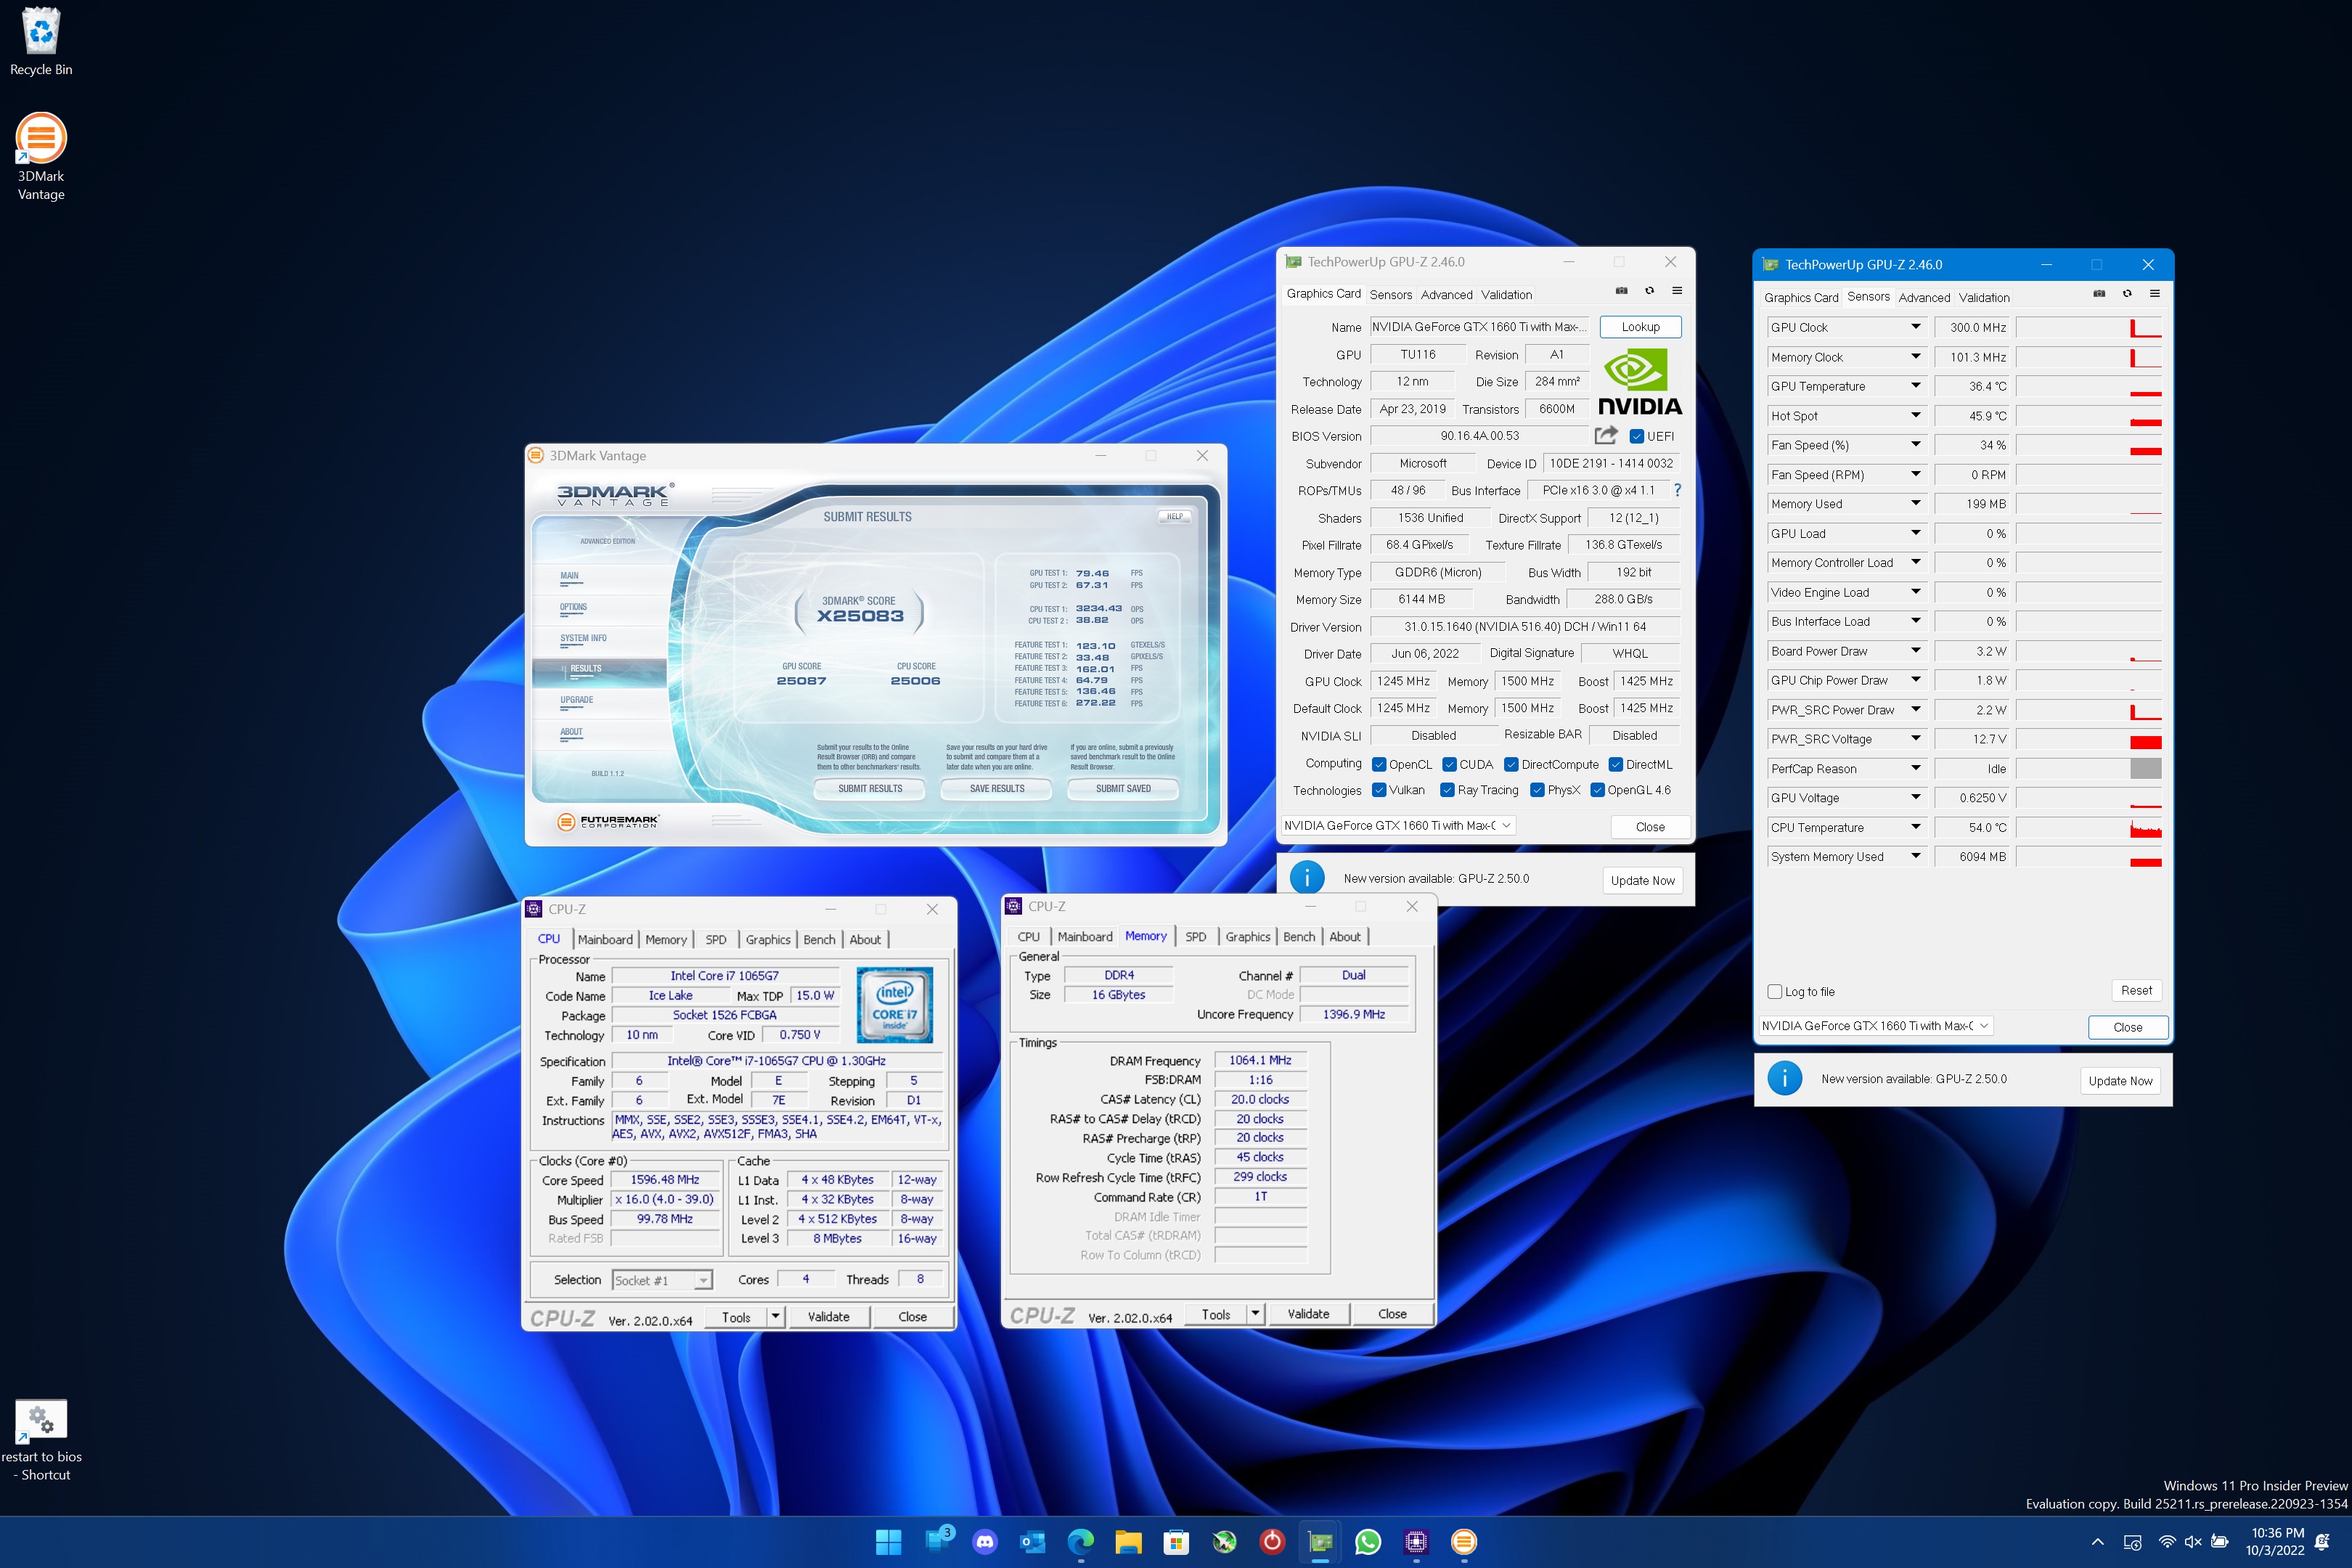
Task: Click the 3DMark Vantage taskbar icon
Action: 1464,1541
